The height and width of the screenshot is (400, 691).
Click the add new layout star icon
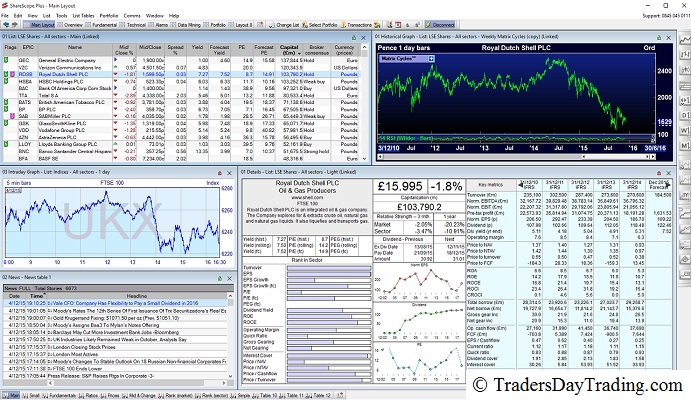point(260,25)
